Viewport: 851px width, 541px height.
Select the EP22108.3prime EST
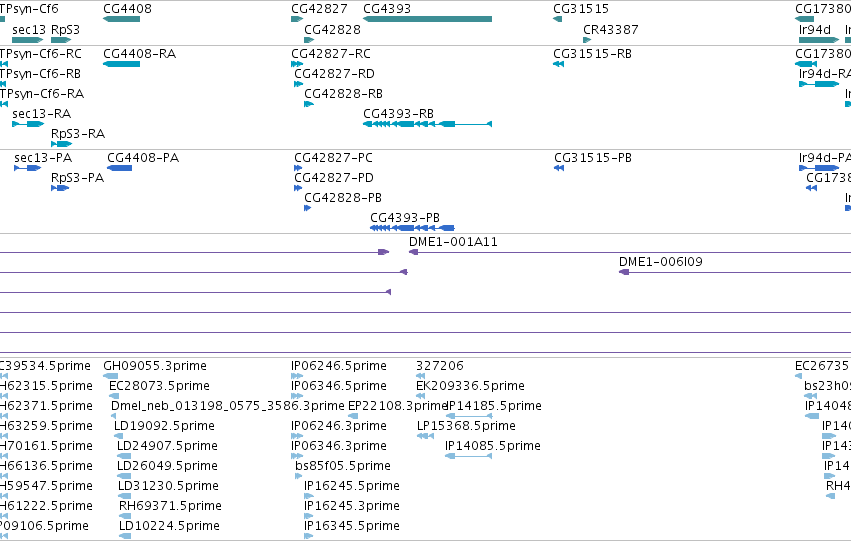[353, 416]
